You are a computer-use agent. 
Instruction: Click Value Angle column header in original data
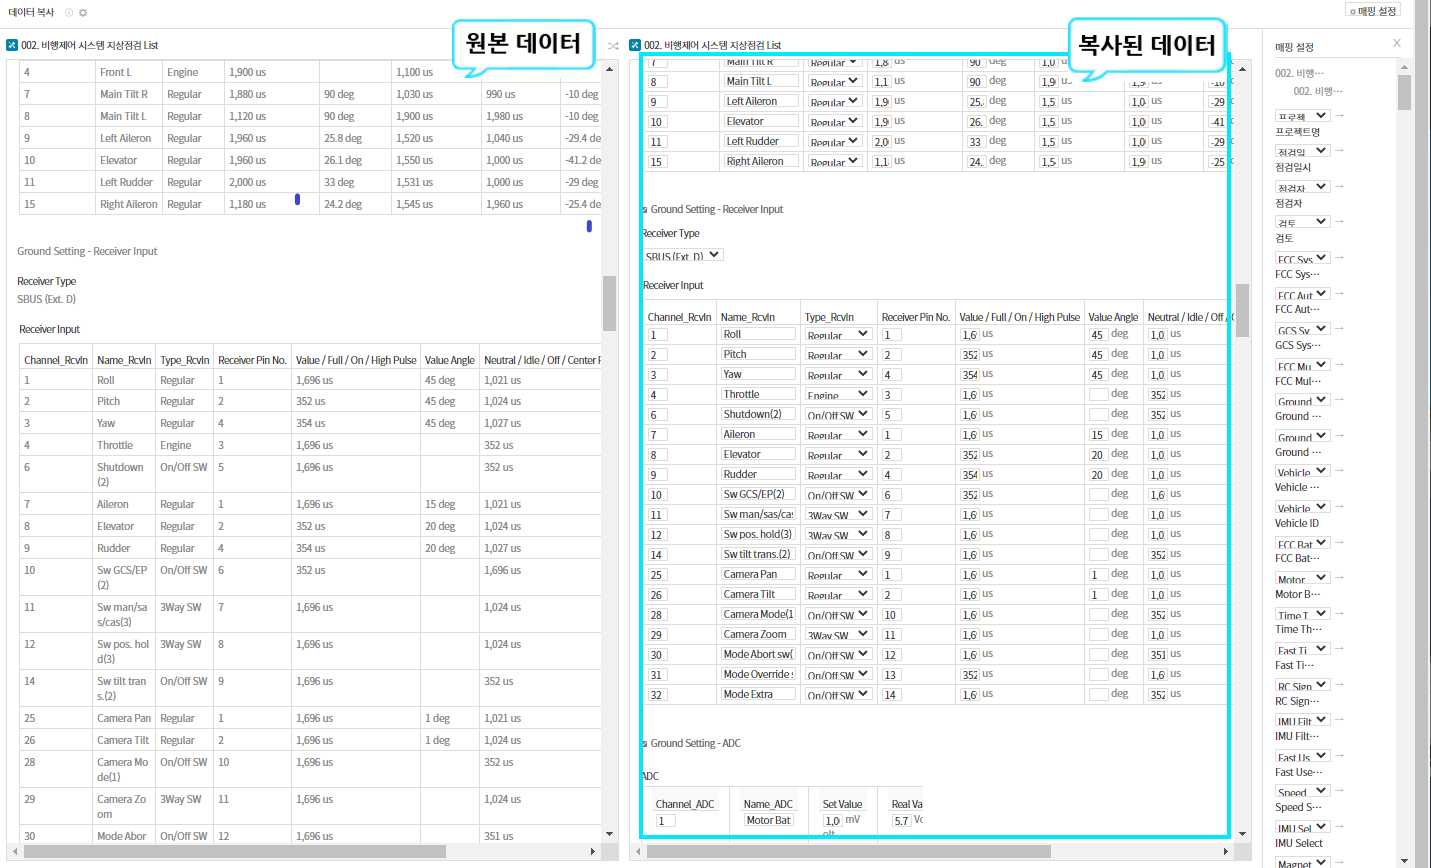pos(449,360)
